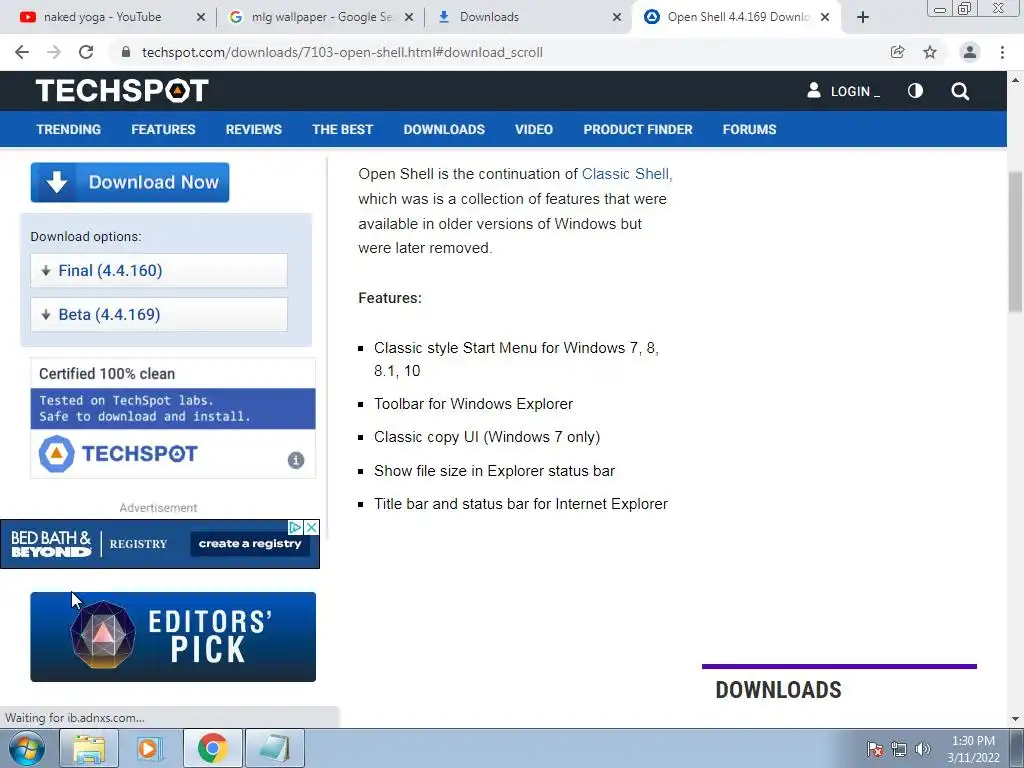Open Chrome three-dot menu

click(x=1002, y=52)
